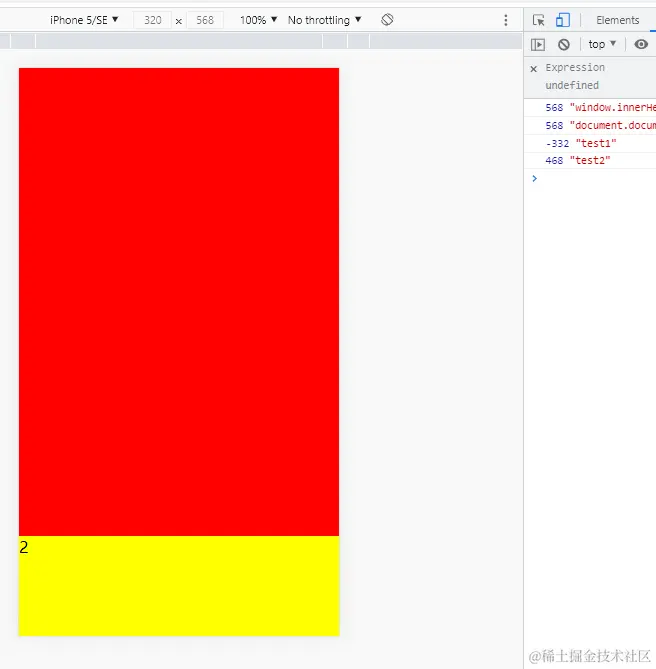Toggle the device toolbar icon
The width and height of the screenshot is (656, 669).
563,20
